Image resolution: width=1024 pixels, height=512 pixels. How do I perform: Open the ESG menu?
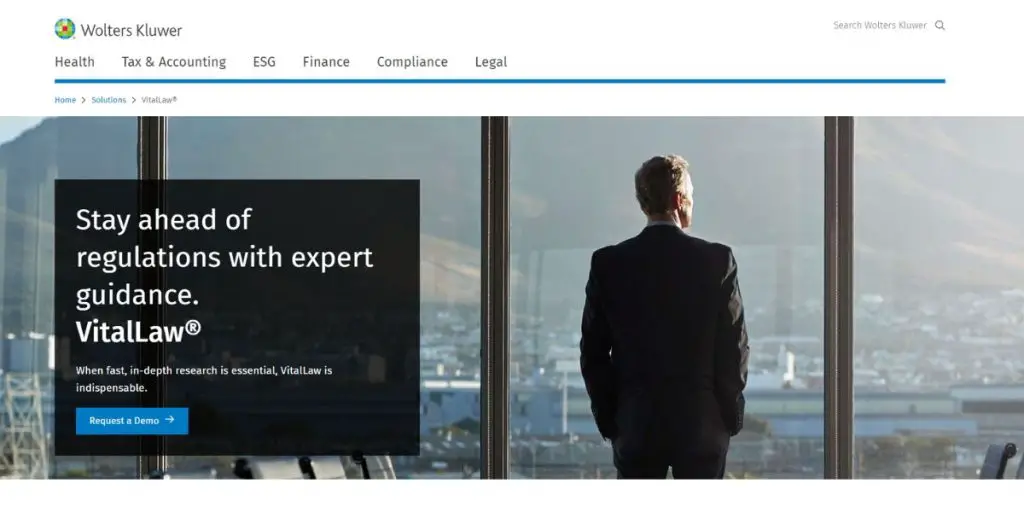click(264, 62)
